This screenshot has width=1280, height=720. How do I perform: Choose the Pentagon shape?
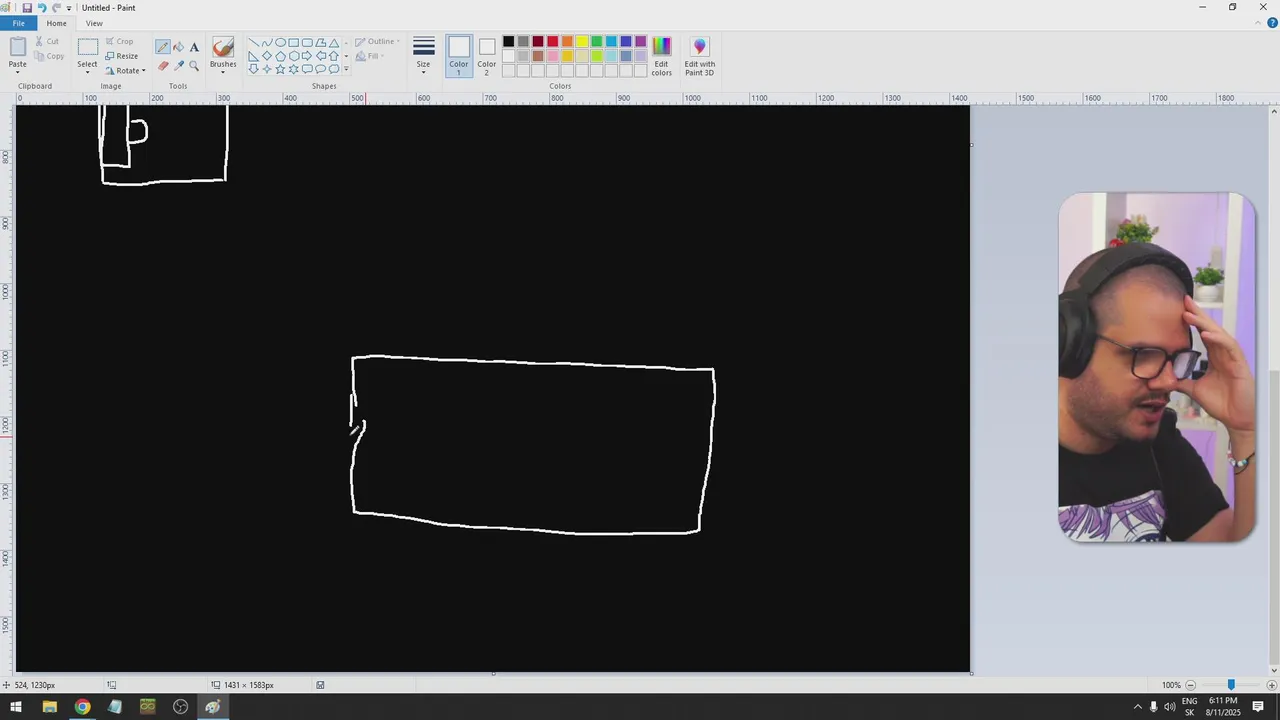tap(280, 56)
